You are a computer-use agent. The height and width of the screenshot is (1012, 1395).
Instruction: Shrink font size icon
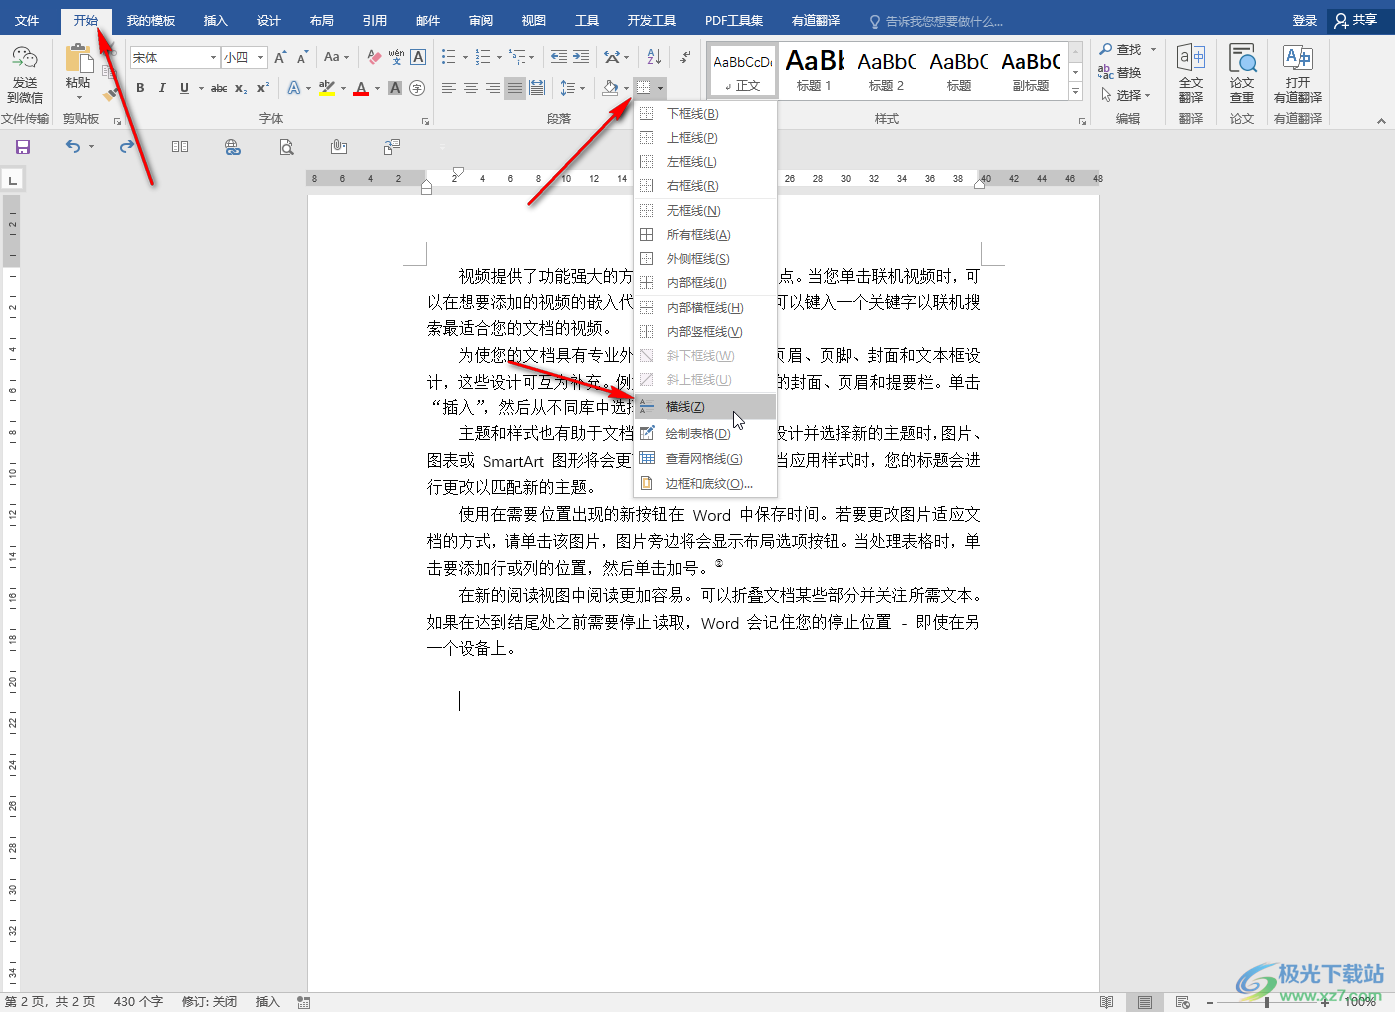[301, 57]
